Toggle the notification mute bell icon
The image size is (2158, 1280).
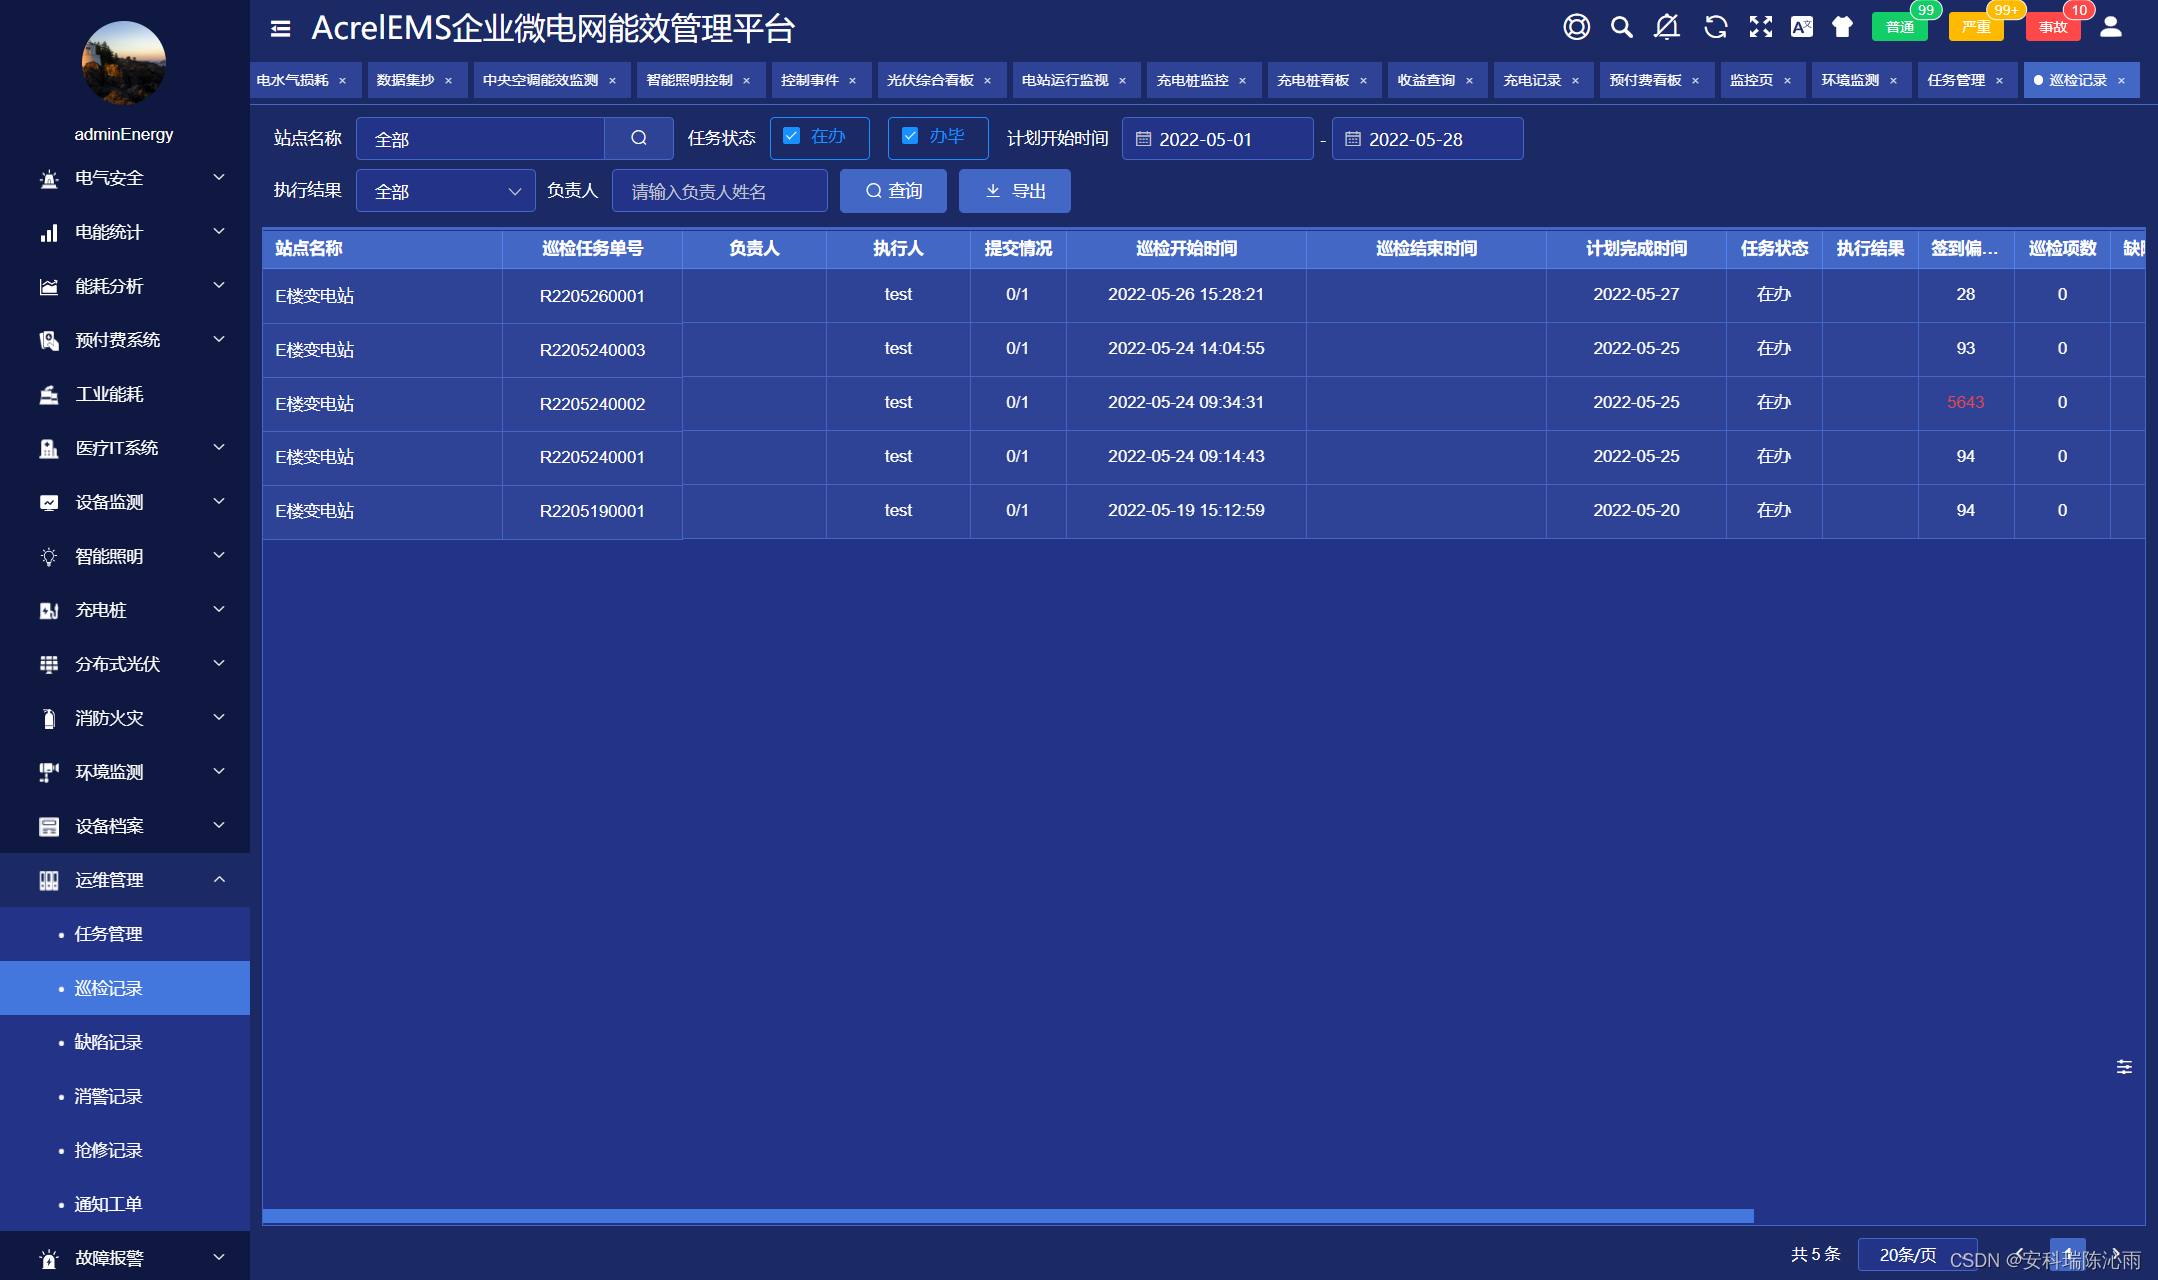[1667, 27]
